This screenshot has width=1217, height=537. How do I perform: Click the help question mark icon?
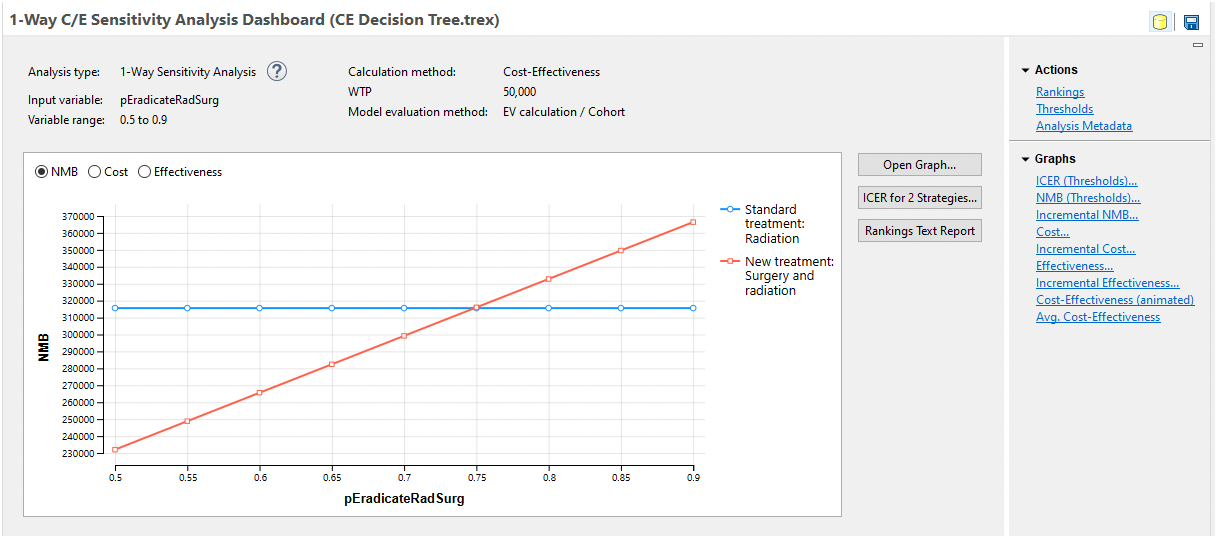coord(277,71)
